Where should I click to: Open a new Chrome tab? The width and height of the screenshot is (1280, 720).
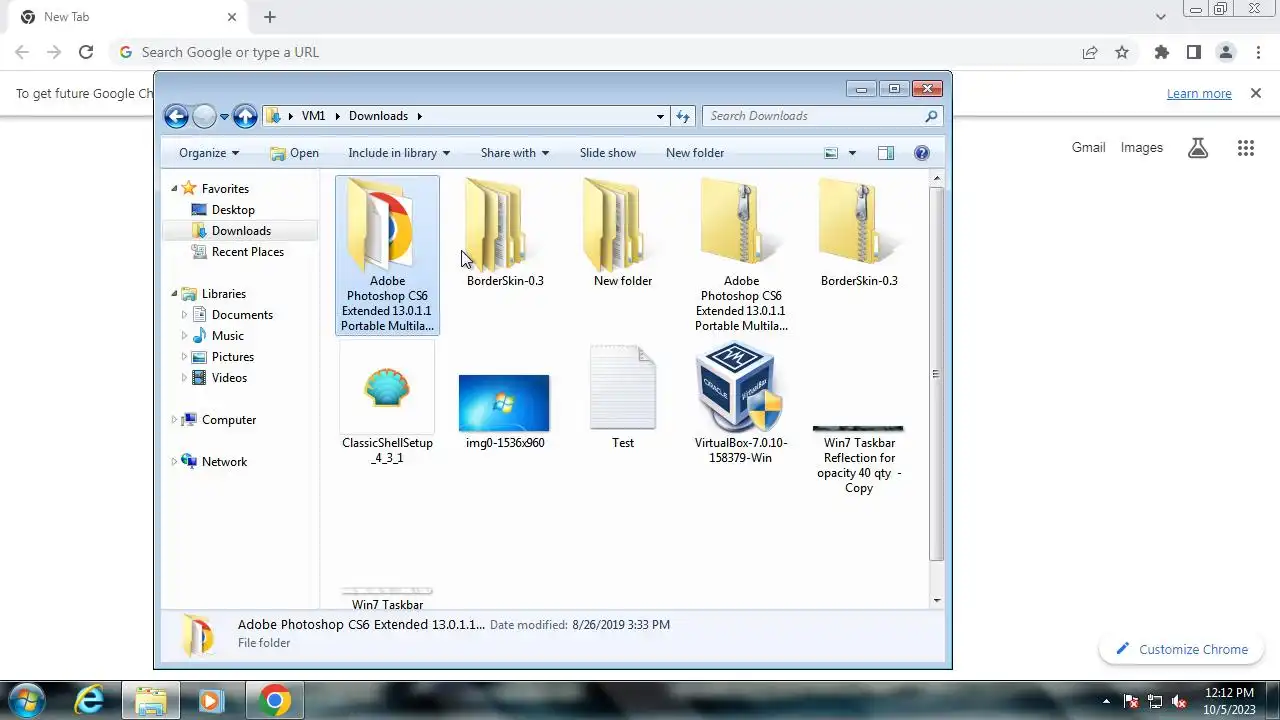(x=270, y=17)
